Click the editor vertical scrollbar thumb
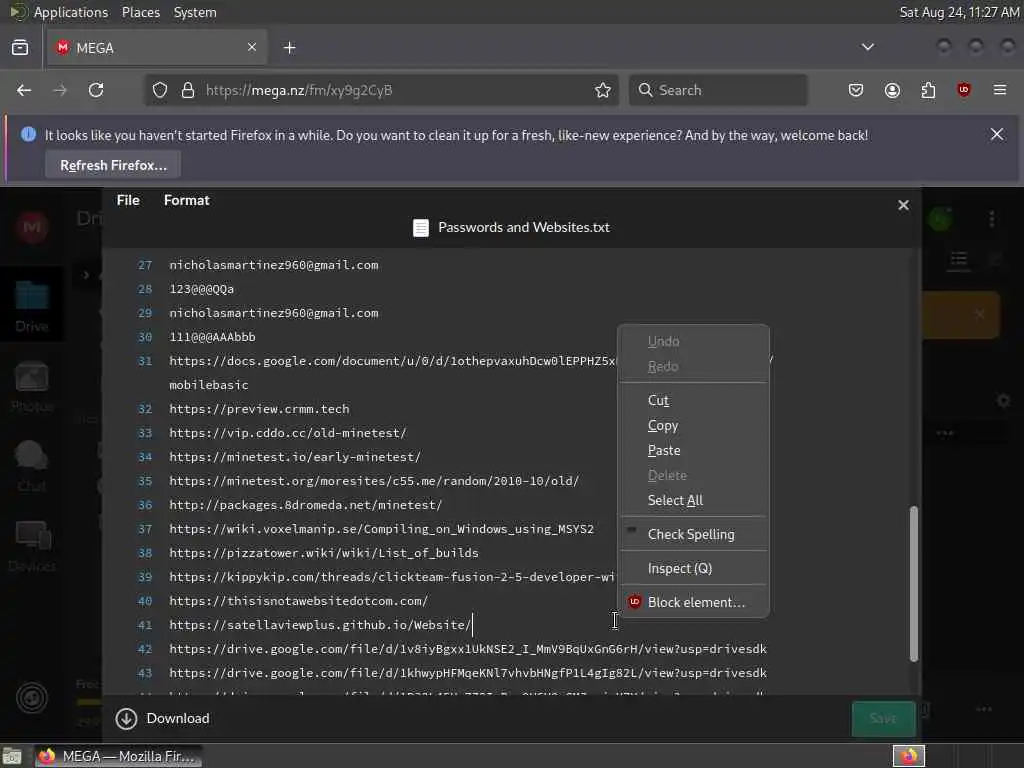This screenshot has width=1024, height=768. pos(914,583)
